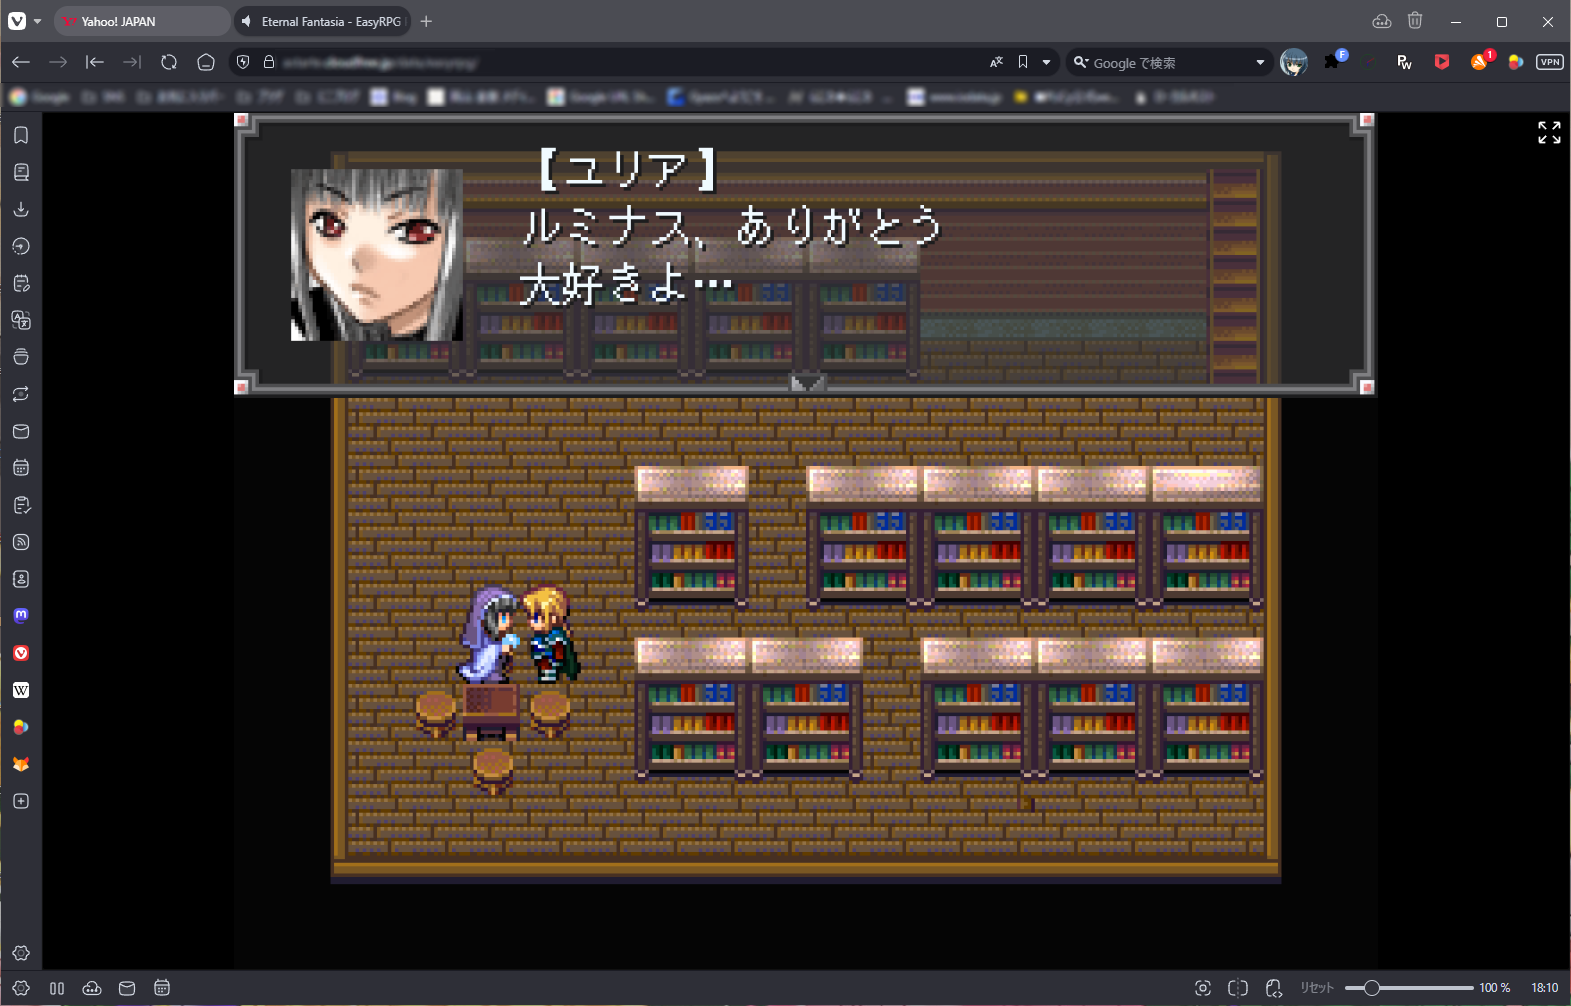The width and height of the screenshot is (1571, 1006).
Task: Open the Vivaldi web panel
Action: [x=21, y=653]
